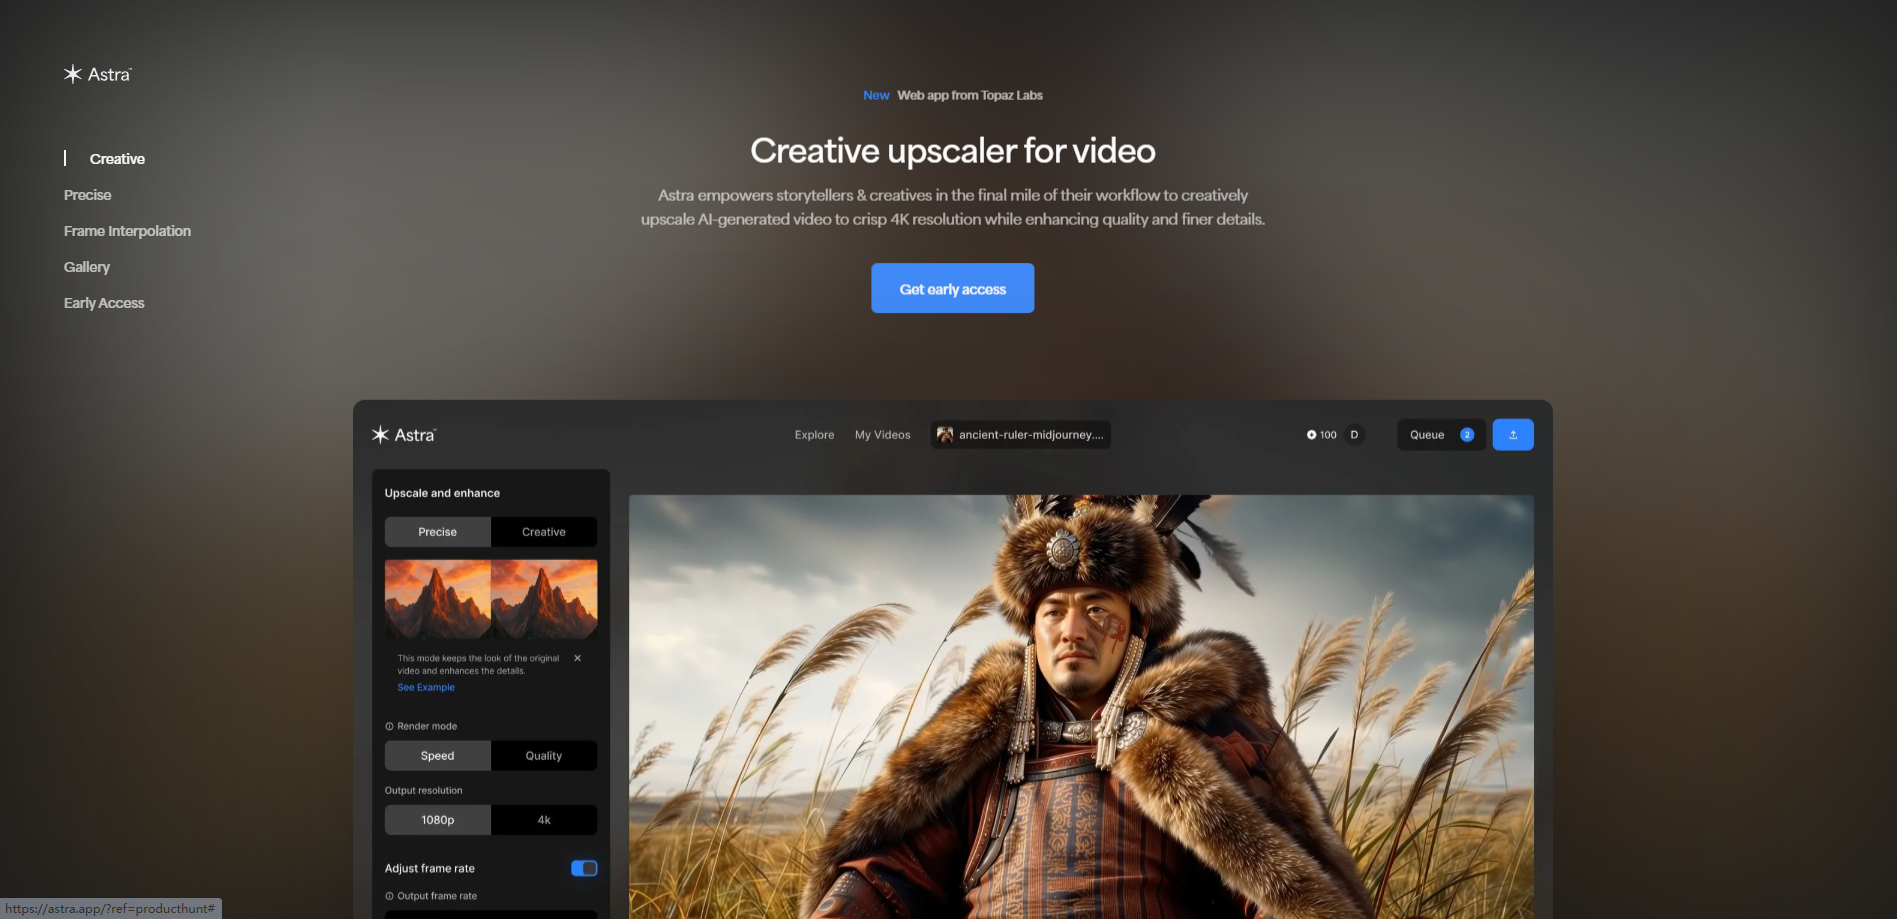
Task: Toggle the Adjust frame rate switch
Action: point(584,868)
